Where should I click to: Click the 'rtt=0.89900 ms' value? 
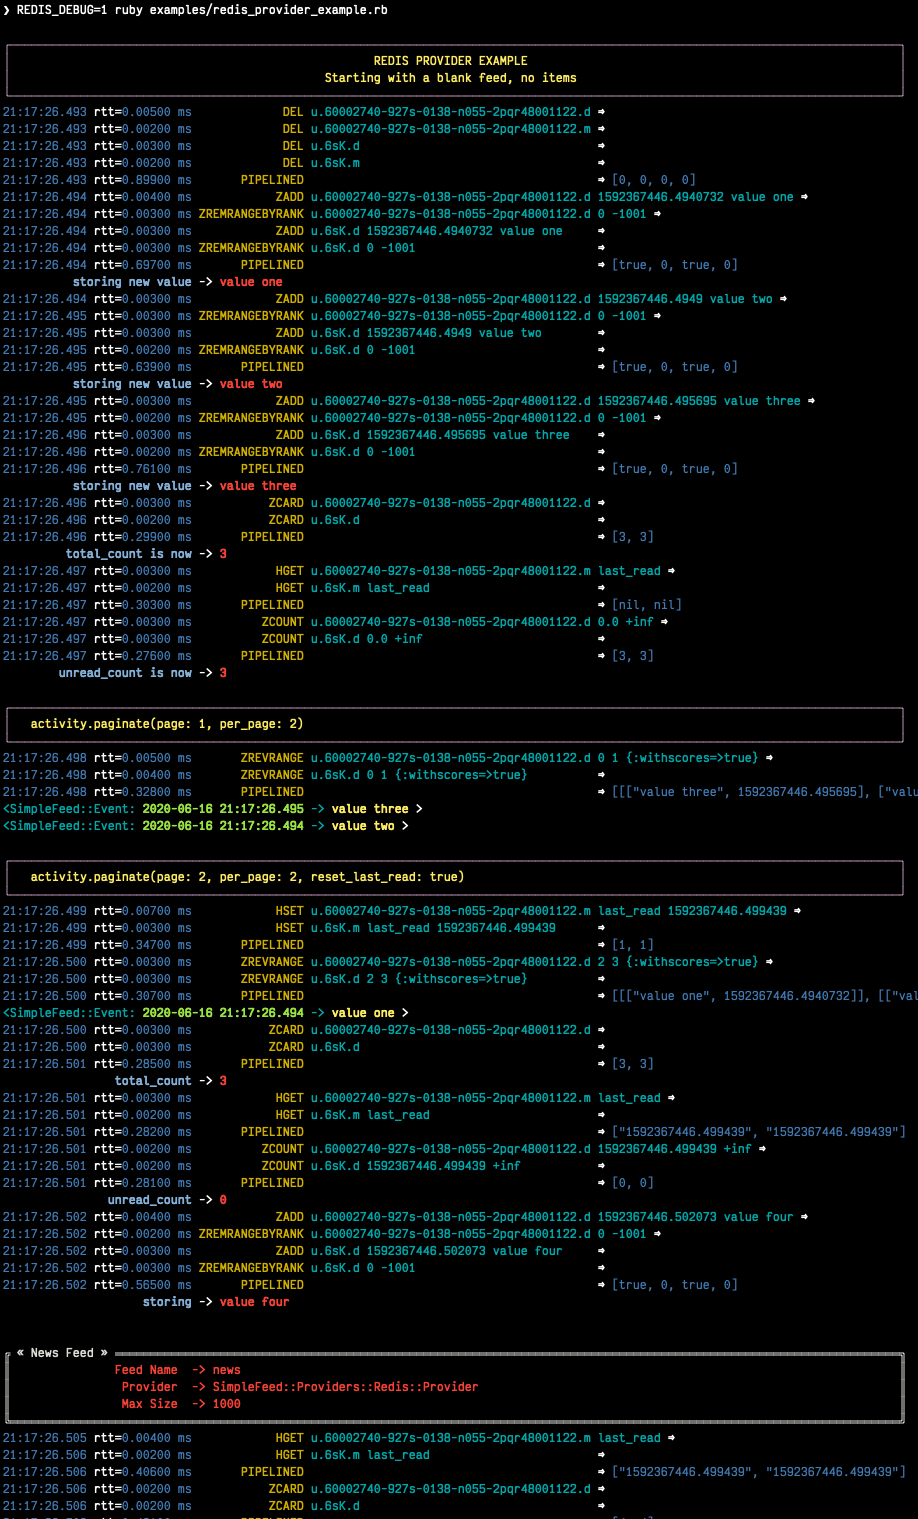tap(143, 180)
